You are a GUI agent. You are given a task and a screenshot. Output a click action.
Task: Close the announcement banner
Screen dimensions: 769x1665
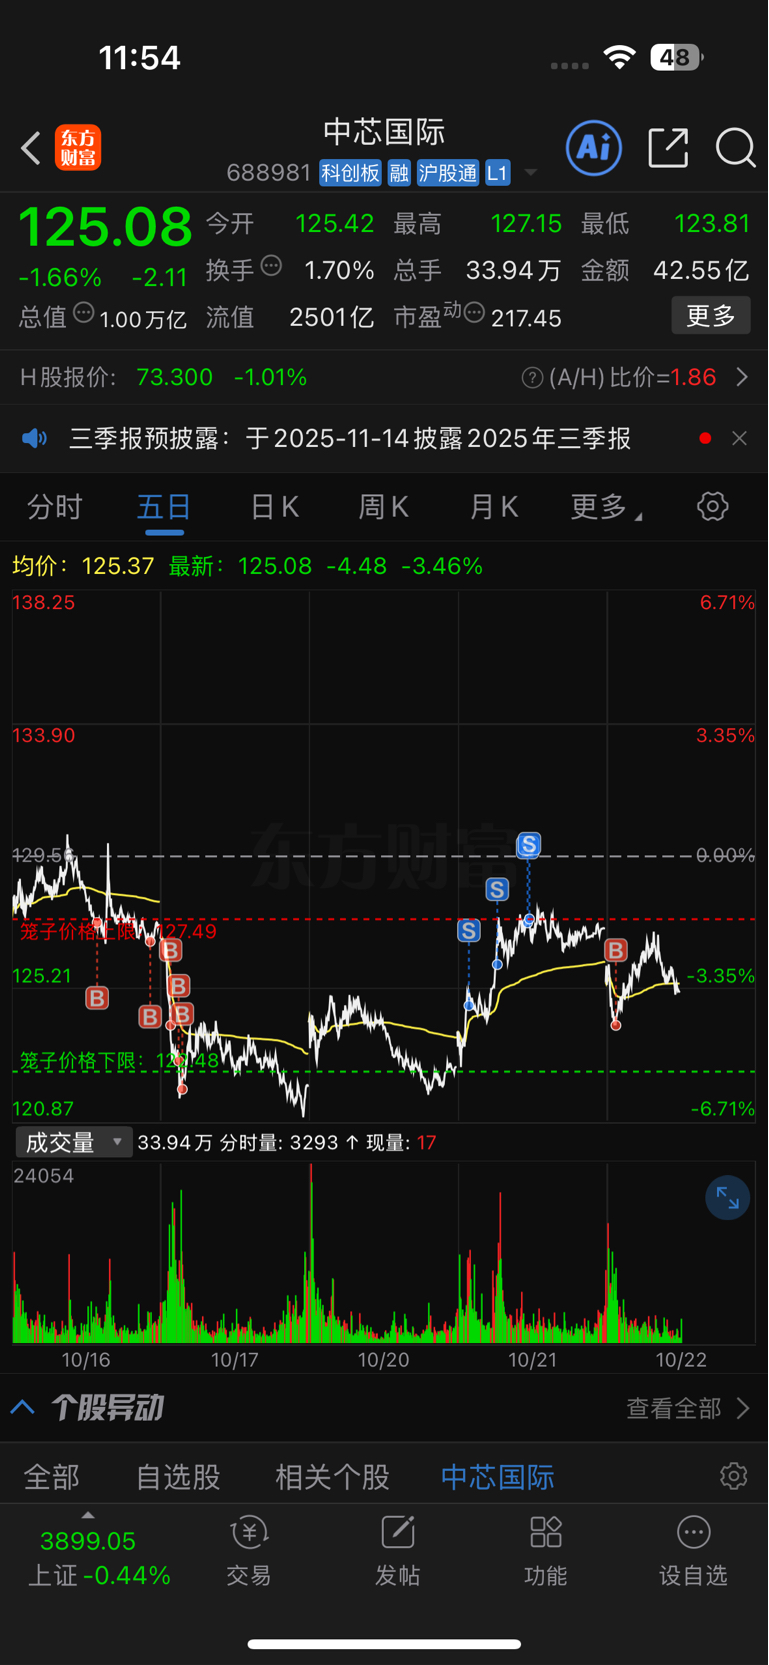tap(739, 438)
